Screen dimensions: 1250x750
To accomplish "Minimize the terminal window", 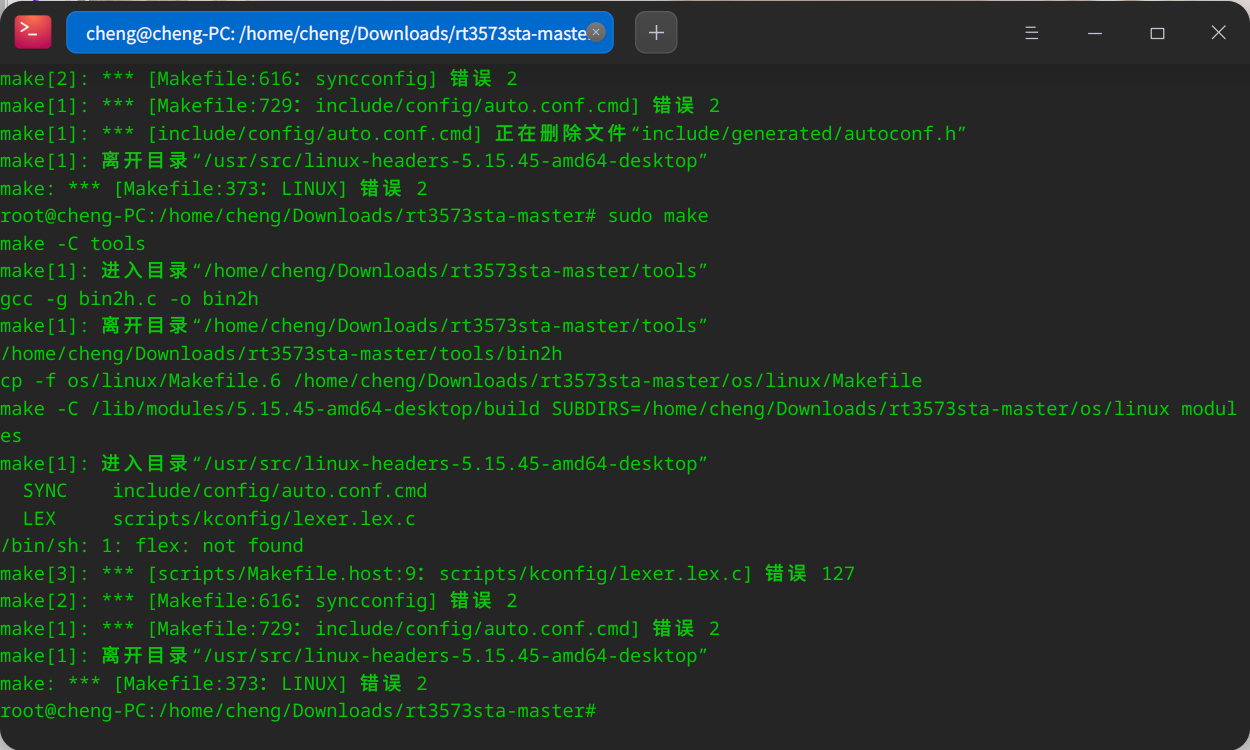I will point(1095,33).
